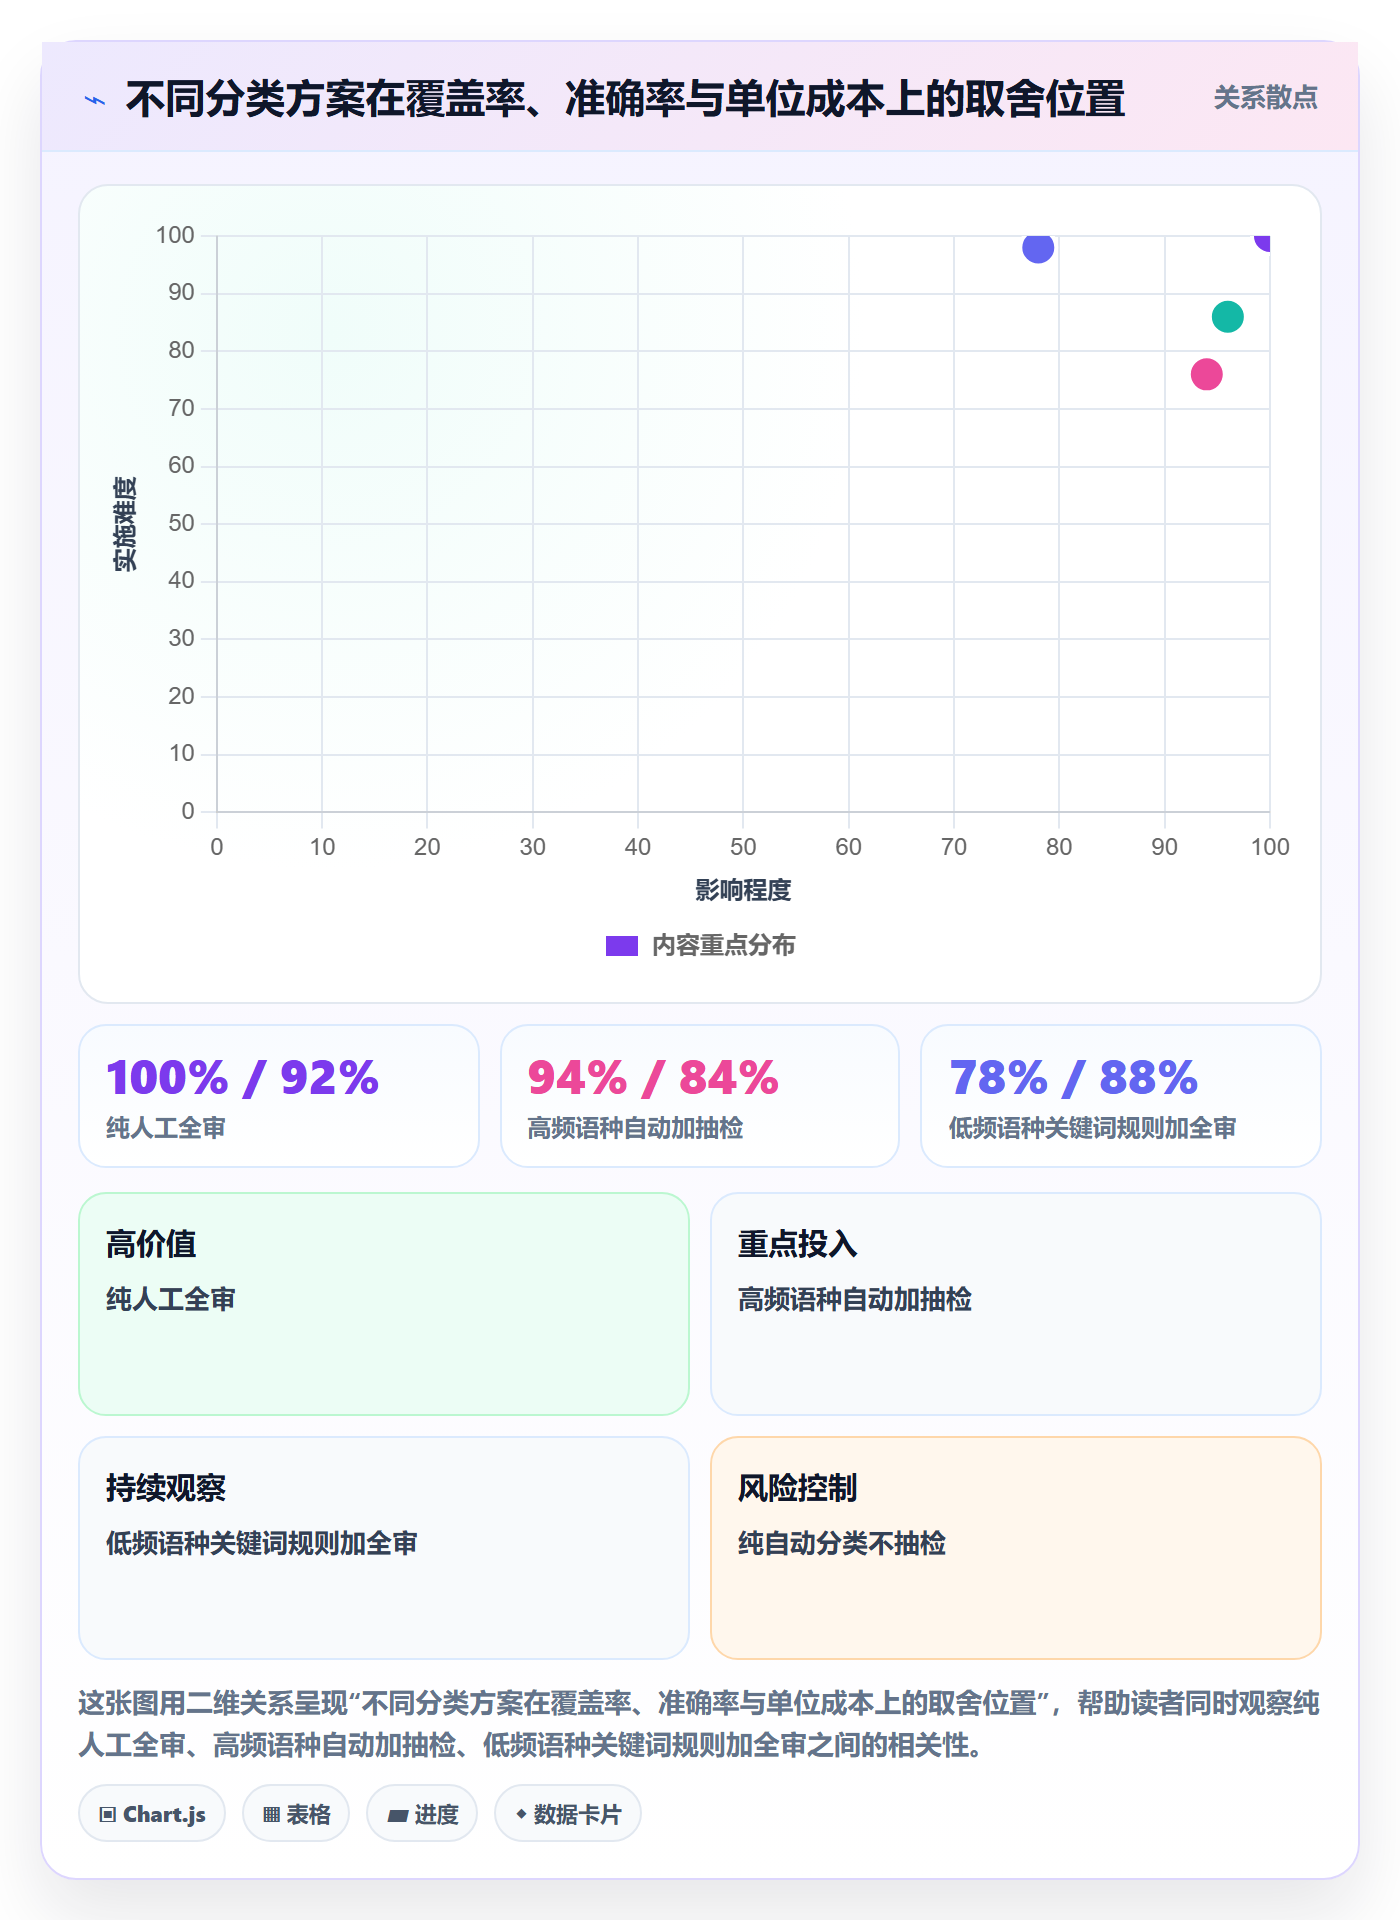
Task: Click 纯人工全审 text inside the 高价值 card
Action: [171, 1300]
